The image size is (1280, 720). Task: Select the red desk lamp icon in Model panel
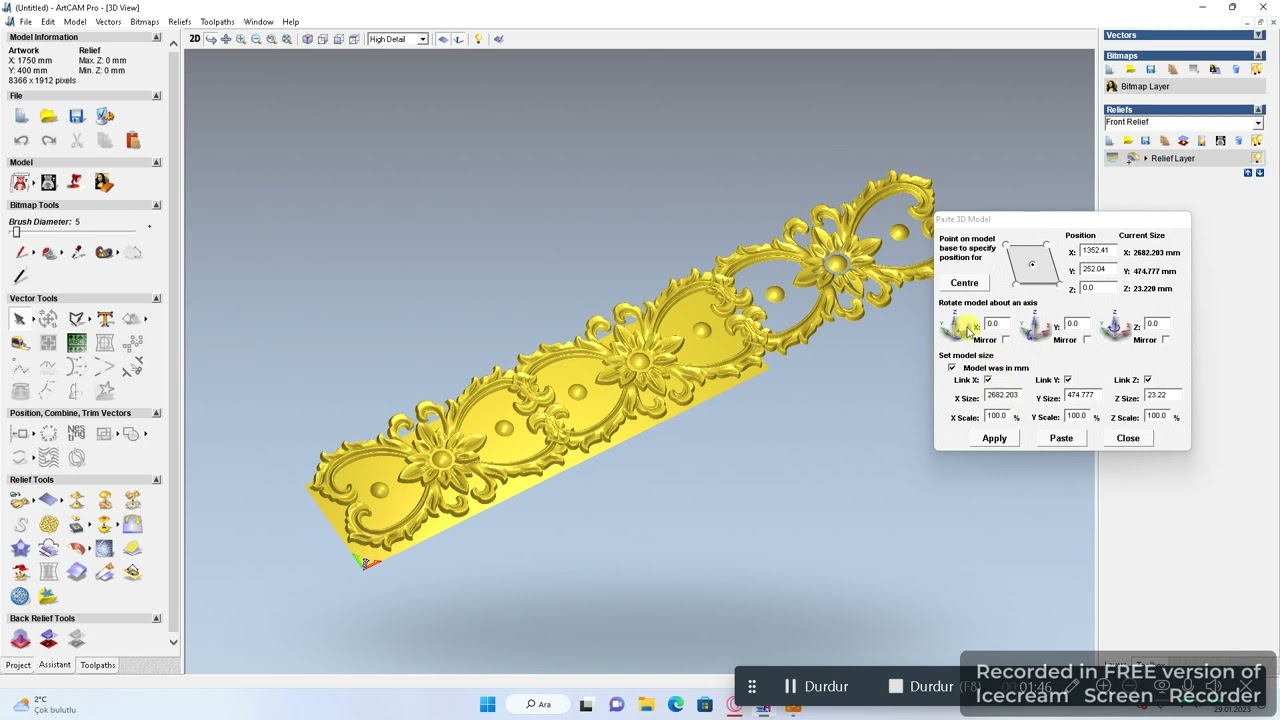coord(75,182)
